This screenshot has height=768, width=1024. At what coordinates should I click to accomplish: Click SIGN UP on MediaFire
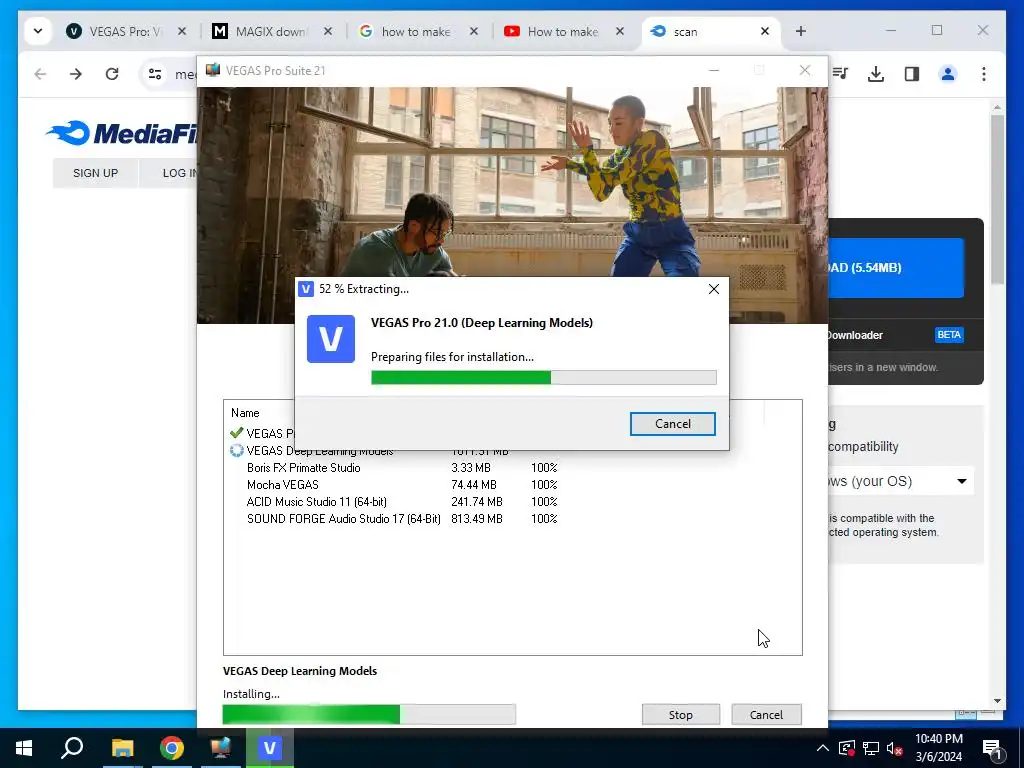click(x=95, y=173)
